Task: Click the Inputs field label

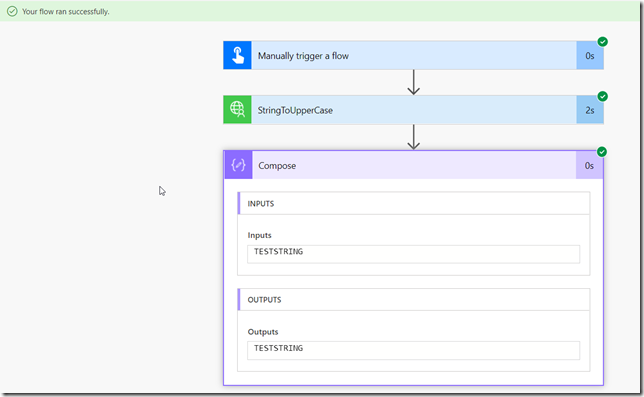Action: (x=259, y=235)
